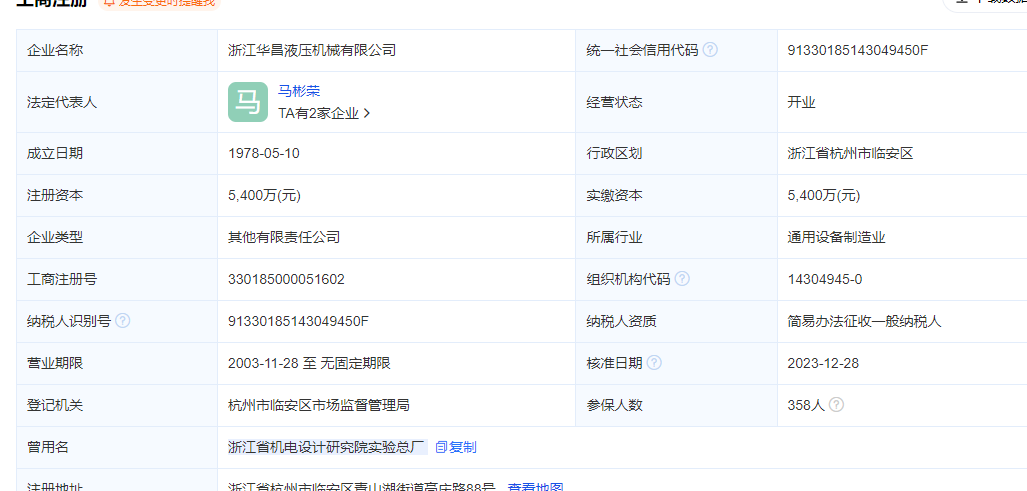Select credit code 91330185143049450F in top row
This screenshot has height=491, width=1027.
pyautogui.click(x=858, y=50)
